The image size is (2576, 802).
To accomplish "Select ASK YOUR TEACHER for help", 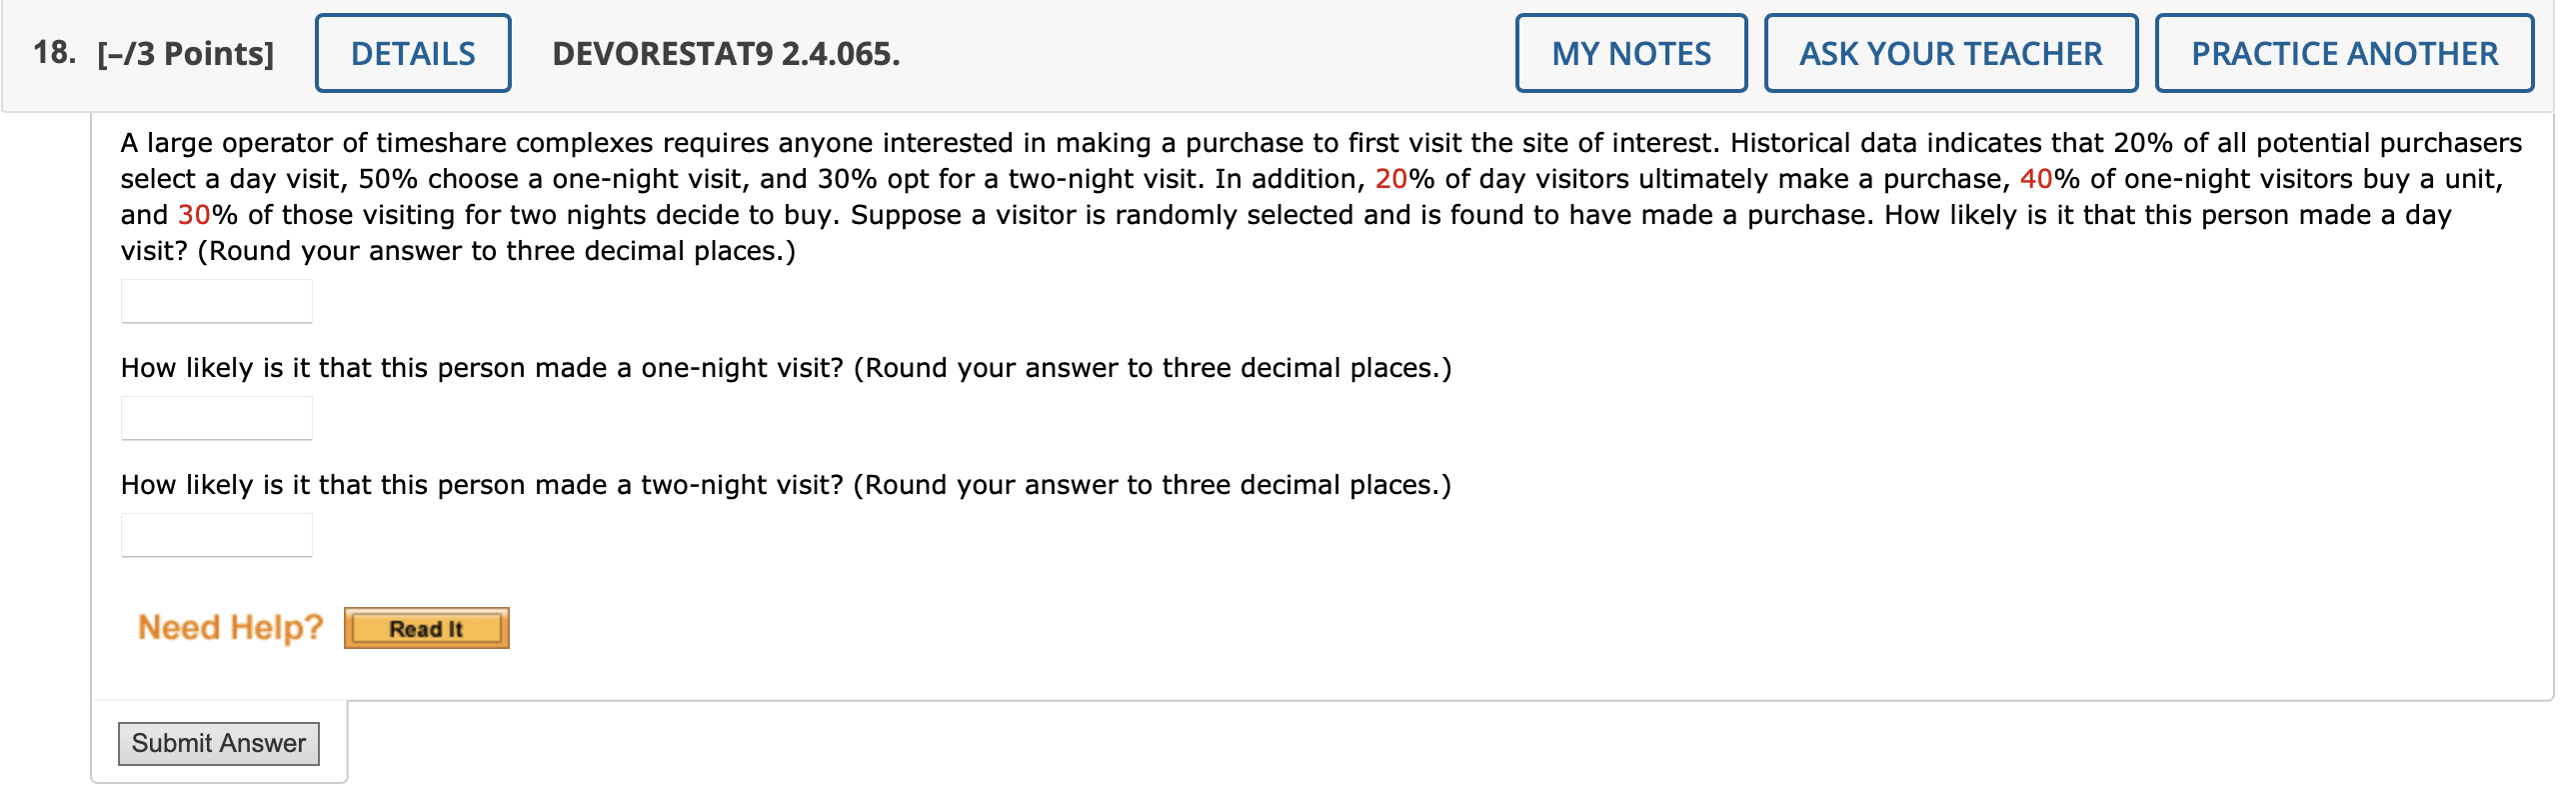I will [x=1950, y=52].
